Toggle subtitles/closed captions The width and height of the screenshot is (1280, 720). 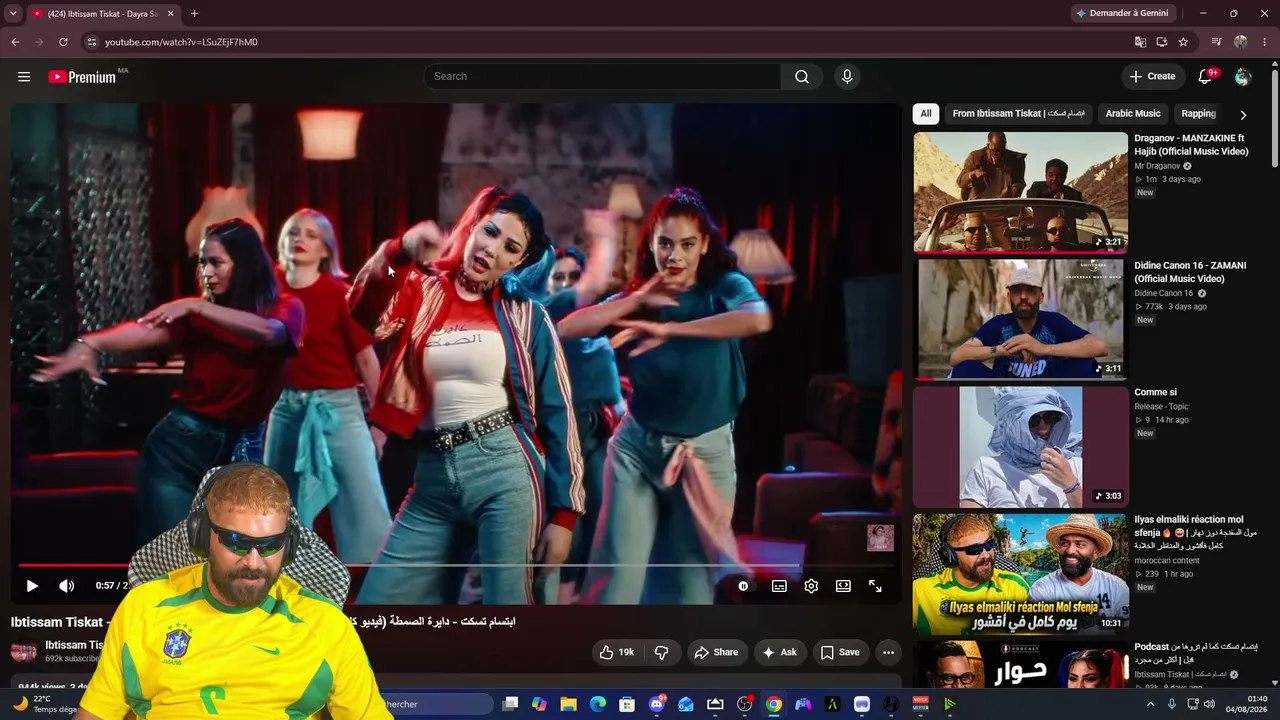pos(779,586)
